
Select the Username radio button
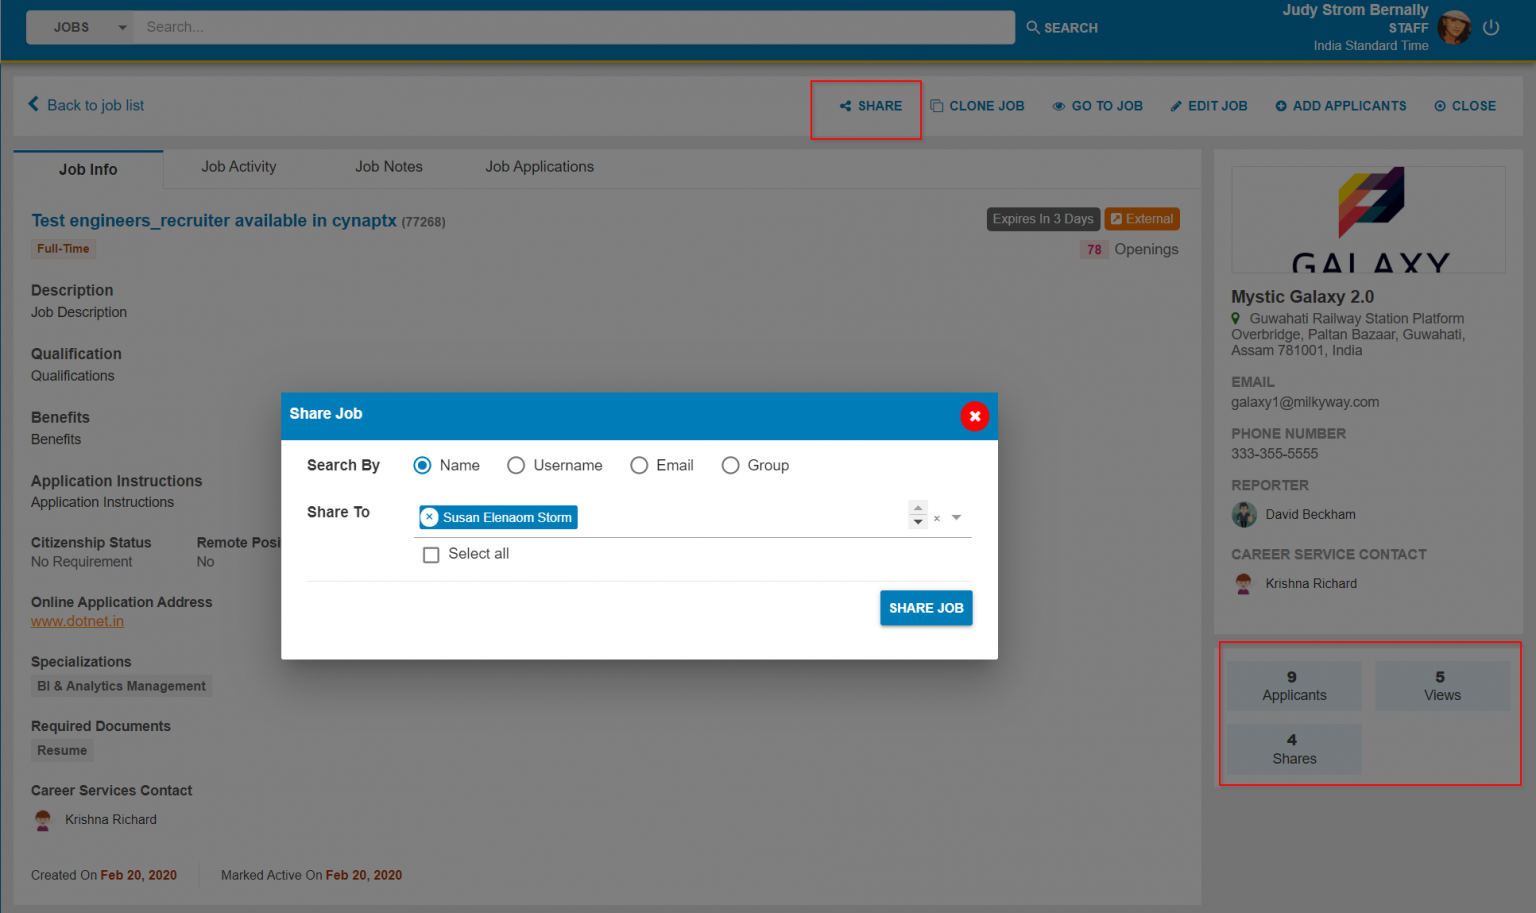click(516, 466)
